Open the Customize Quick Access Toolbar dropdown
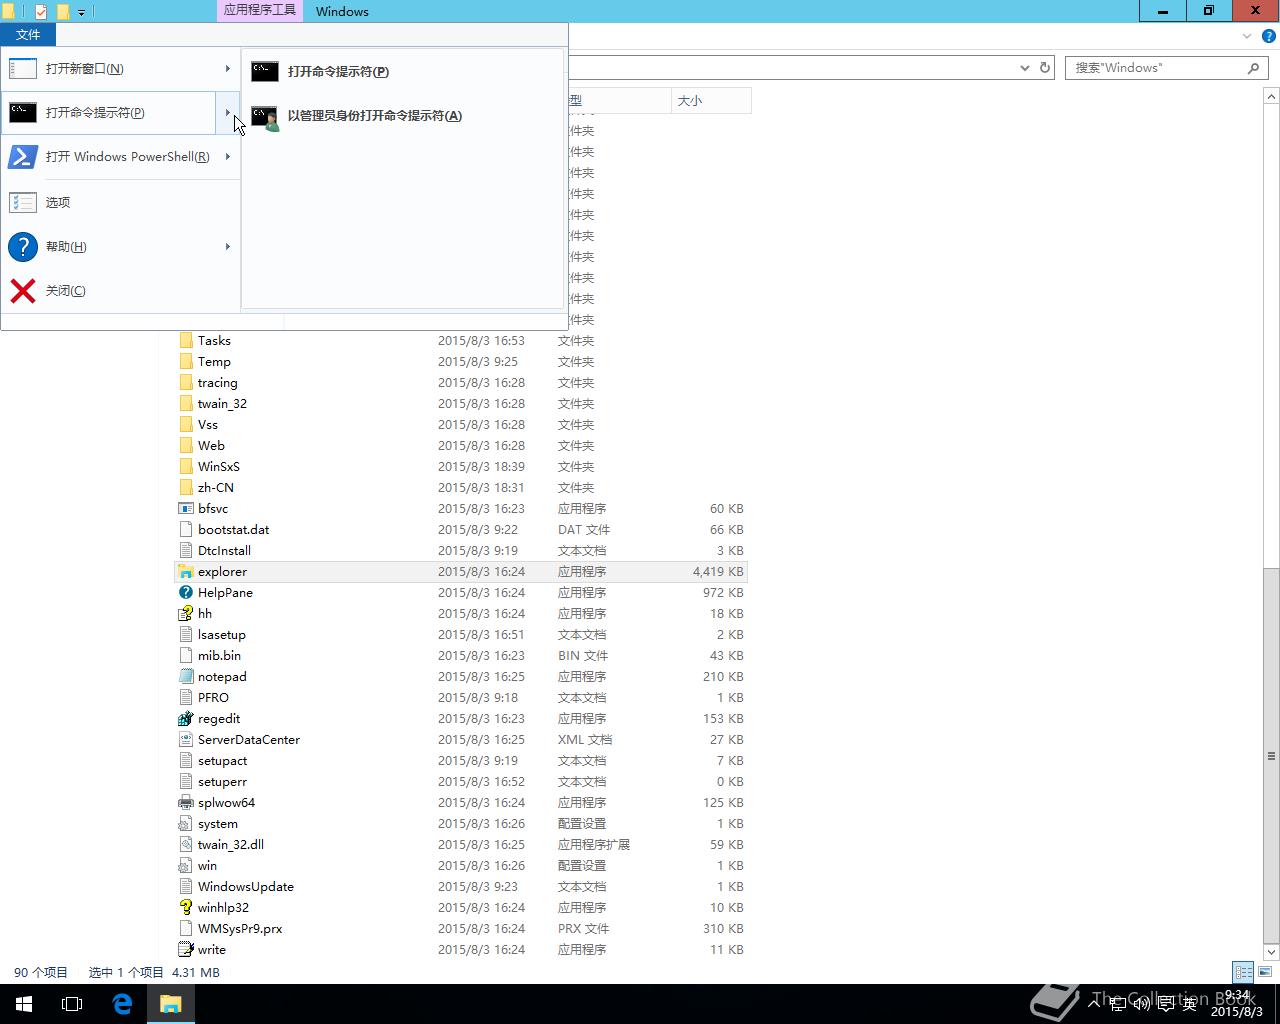The width and height of the screenshot is (1280, 1024). (81, 13)
